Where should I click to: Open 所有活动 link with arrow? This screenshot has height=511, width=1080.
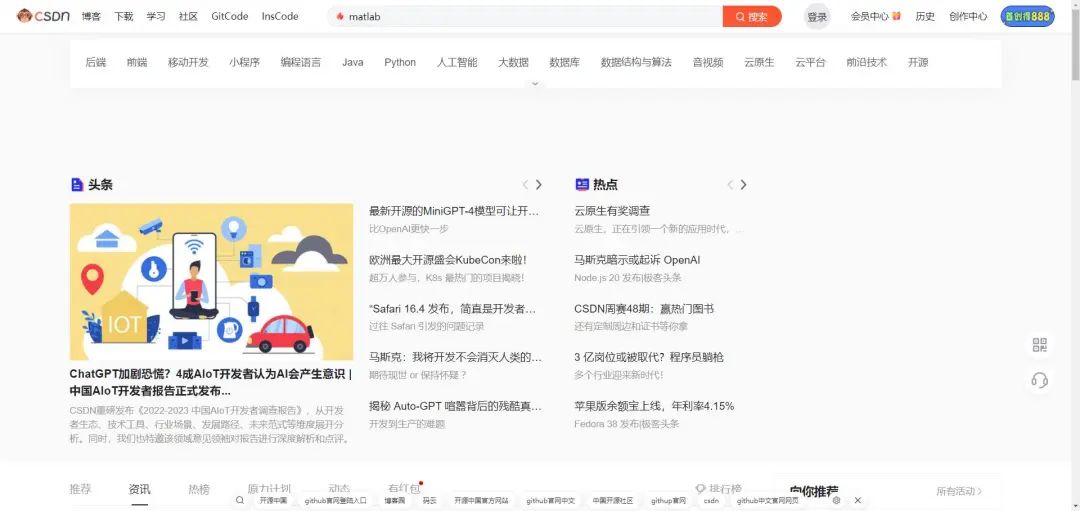(x=959, y=491)
